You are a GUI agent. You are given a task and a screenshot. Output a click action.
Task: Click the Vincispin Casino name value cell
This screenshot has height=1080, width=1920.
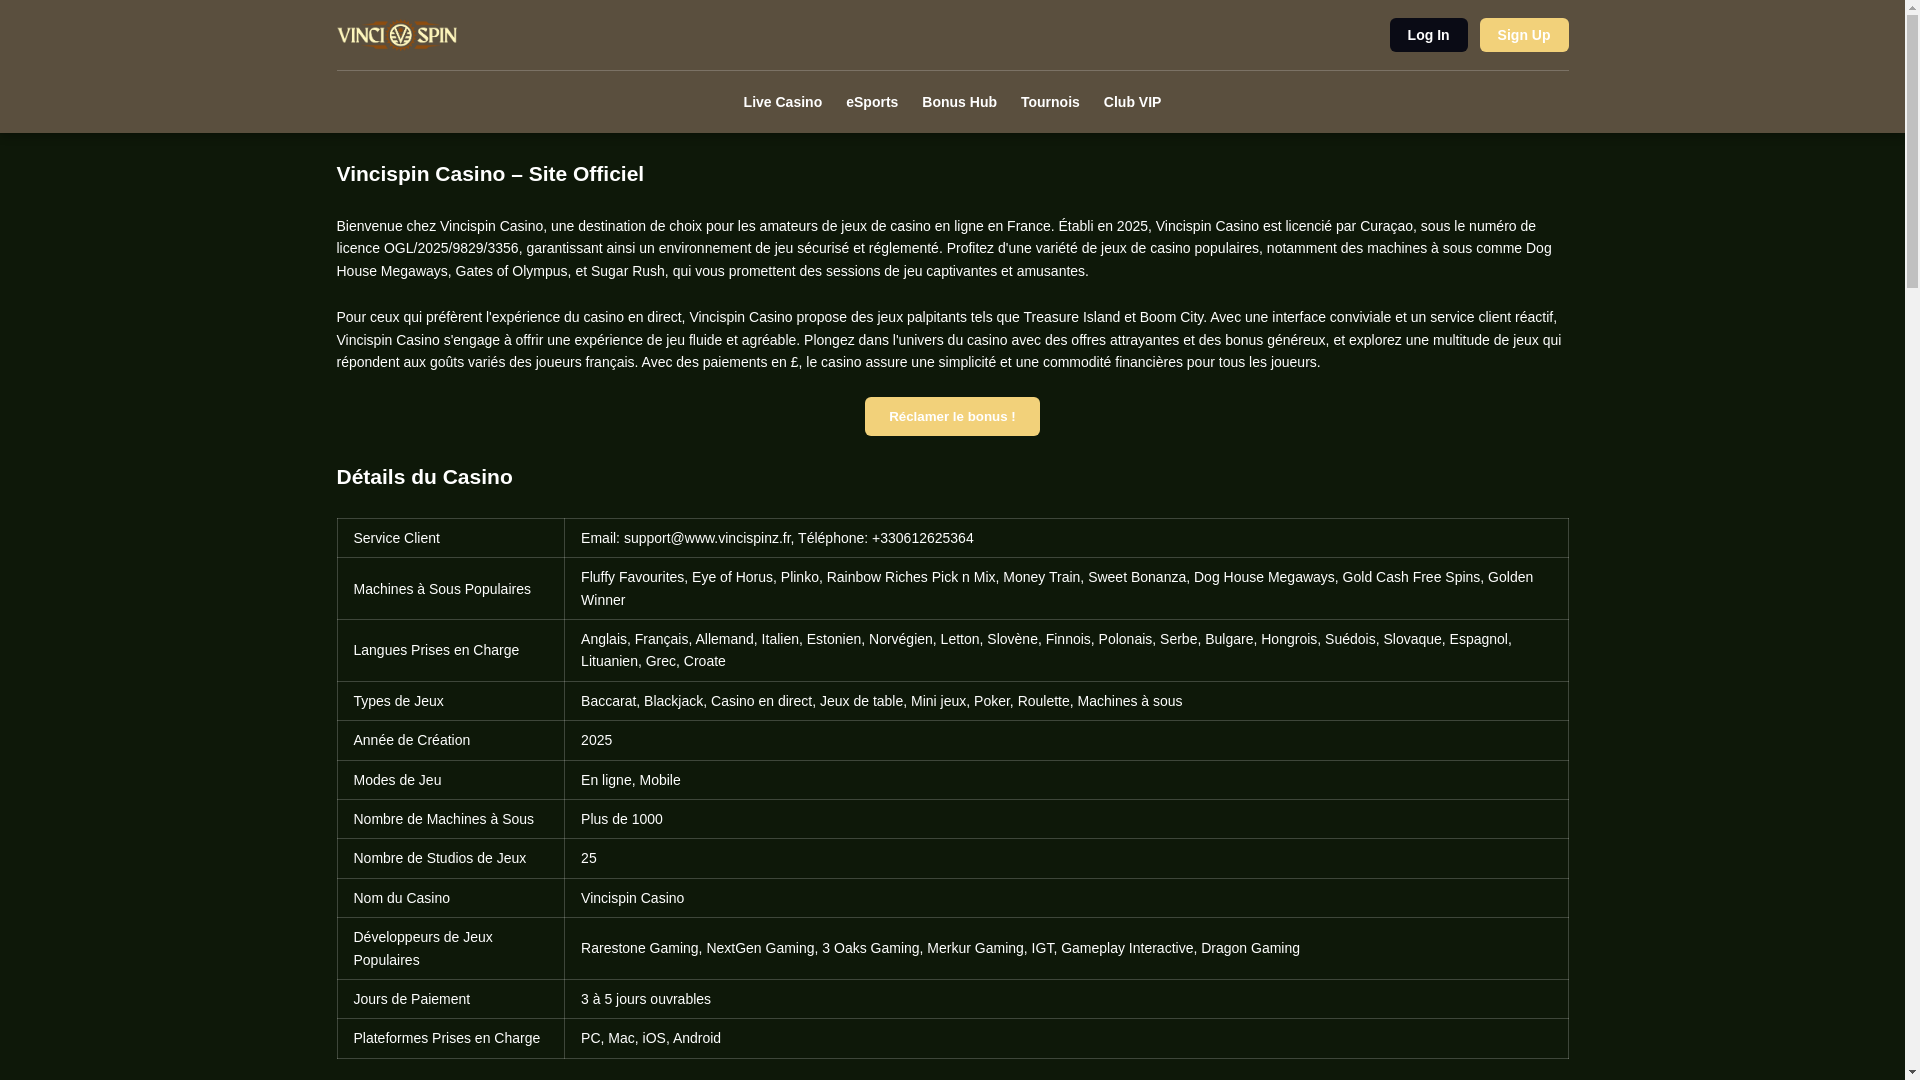click(x=1066, y=898)
